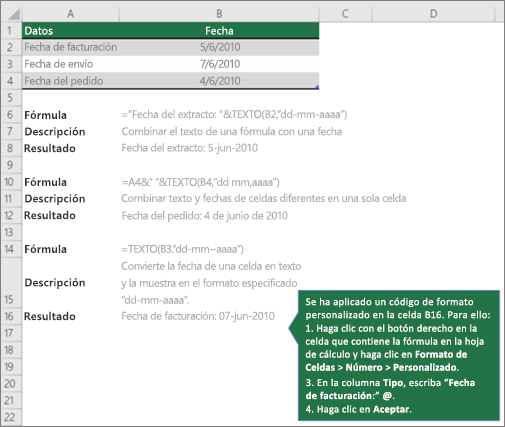Image resolution: width=505 pixels, height=427 pixels.
Task: Select row 13 header
Action: 10,232
